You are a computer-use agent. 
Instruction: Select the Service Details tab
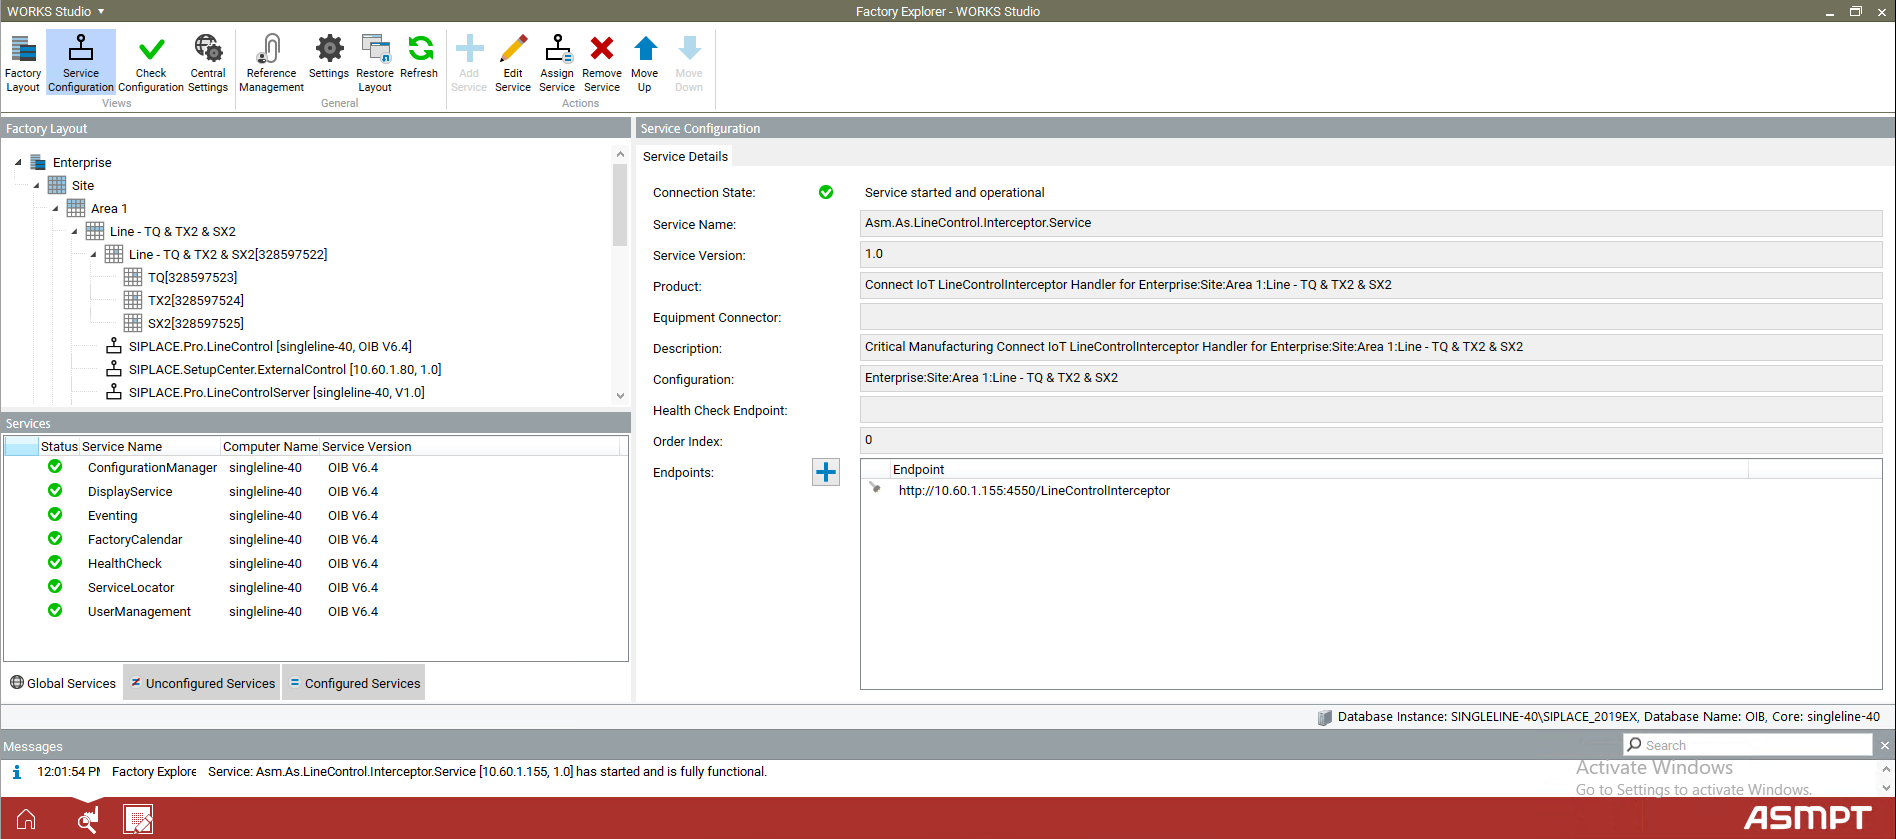tap(685, 156)
